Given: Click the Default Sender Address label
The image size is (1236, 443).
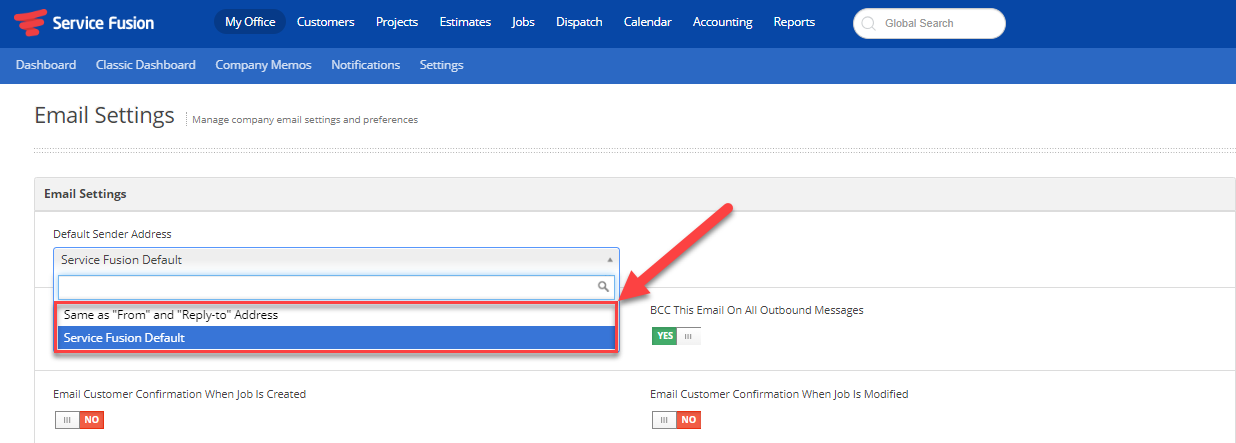Looking at the screenshot, I should tap(112, 234).
